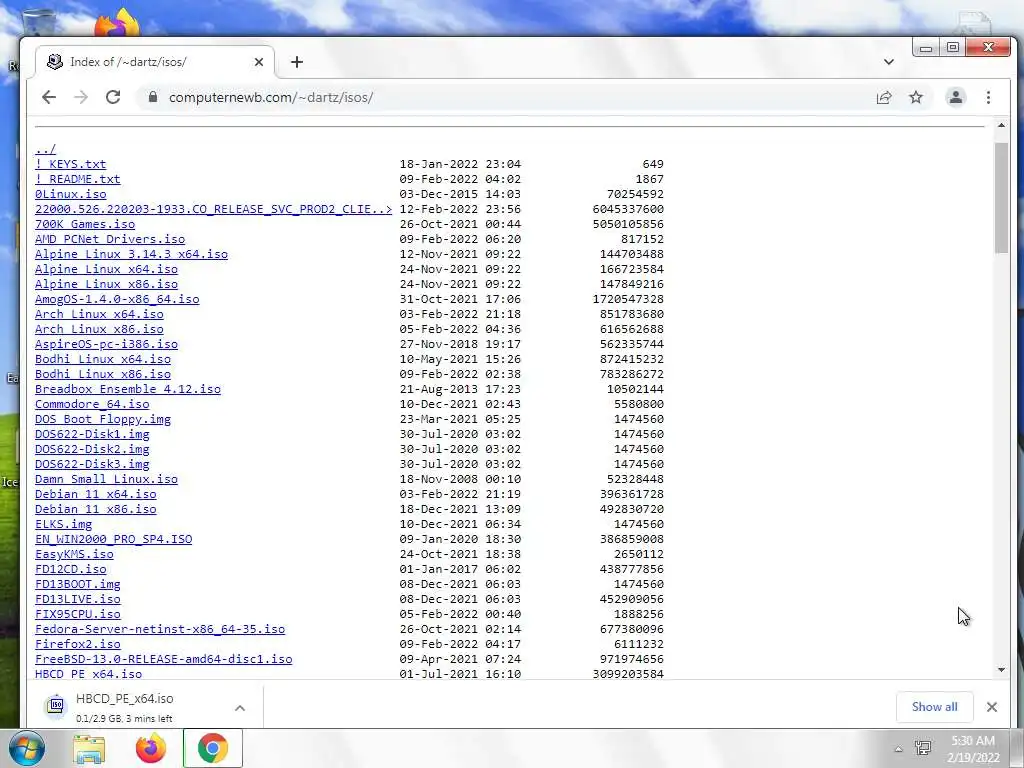The width and height of the screenshot is (1024, 768).
Task: Download DOS622-Disk3.img
Action: [92, 464]
